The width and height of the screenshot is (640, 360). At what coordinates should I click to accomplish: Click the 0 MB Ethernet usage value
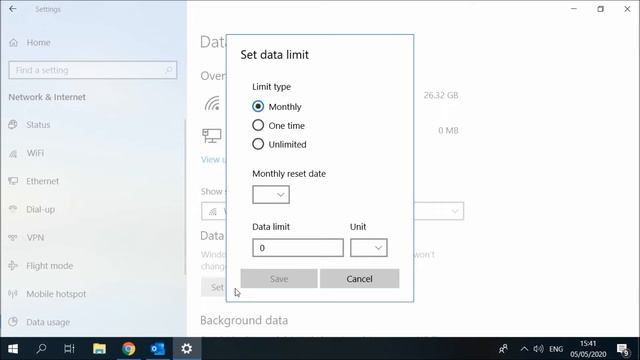pos(448,131)
